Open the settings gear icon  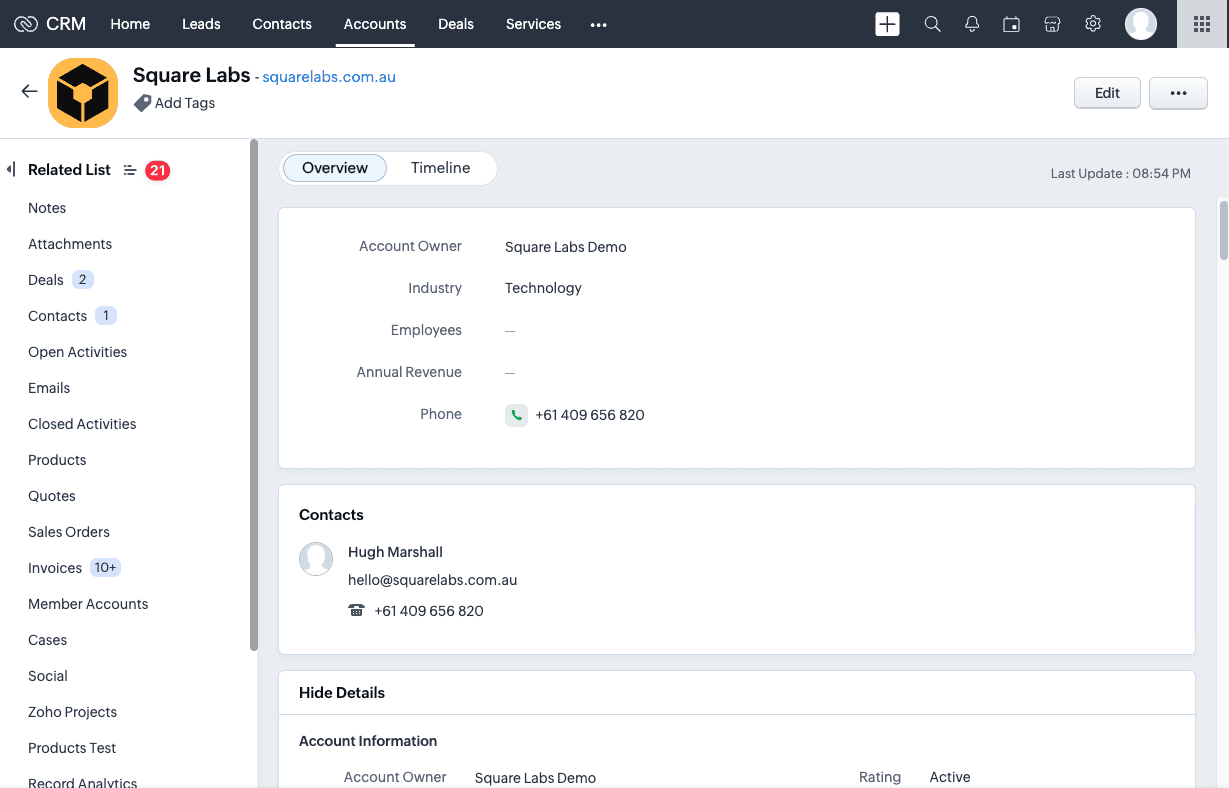click(1093, 24)
